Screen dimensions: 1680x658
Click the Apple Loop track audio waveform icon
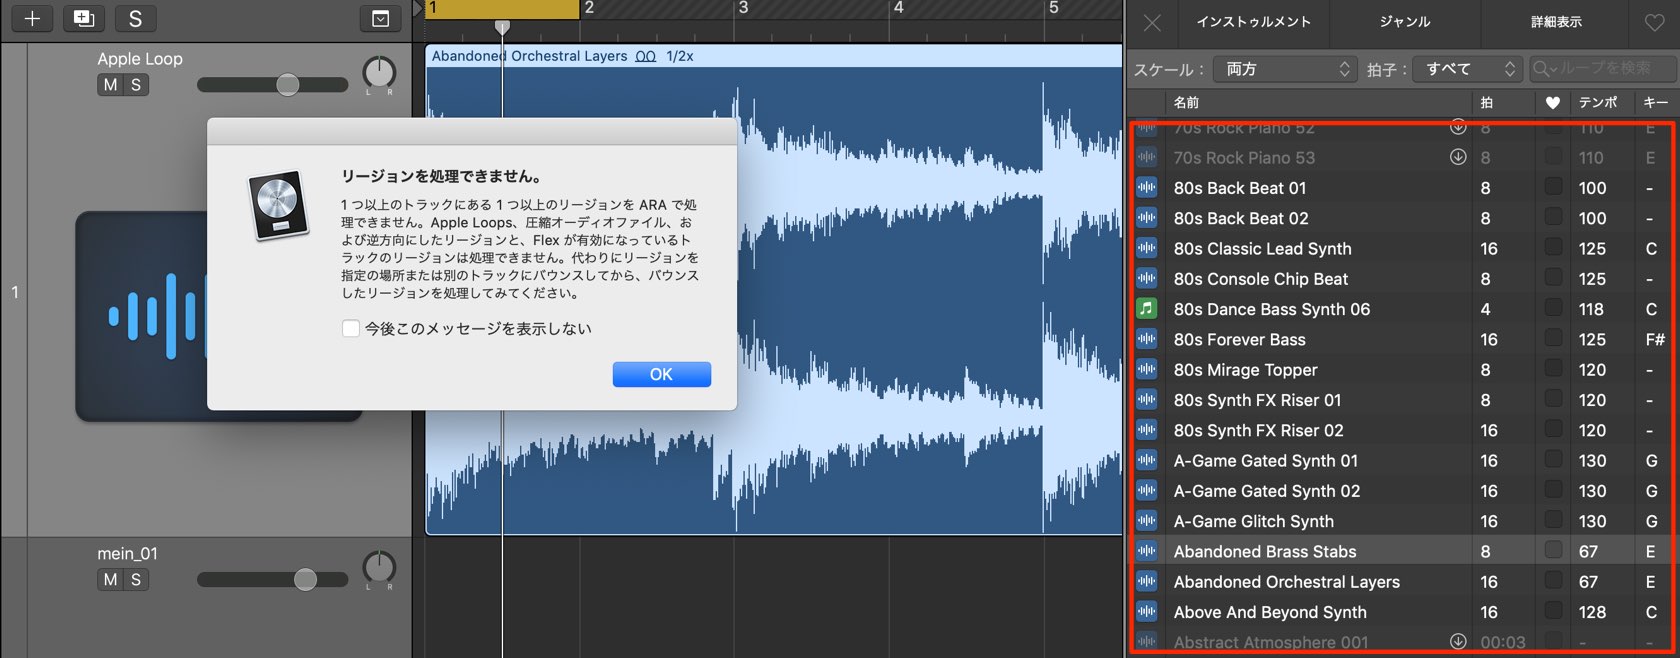(x=141, y=316)
